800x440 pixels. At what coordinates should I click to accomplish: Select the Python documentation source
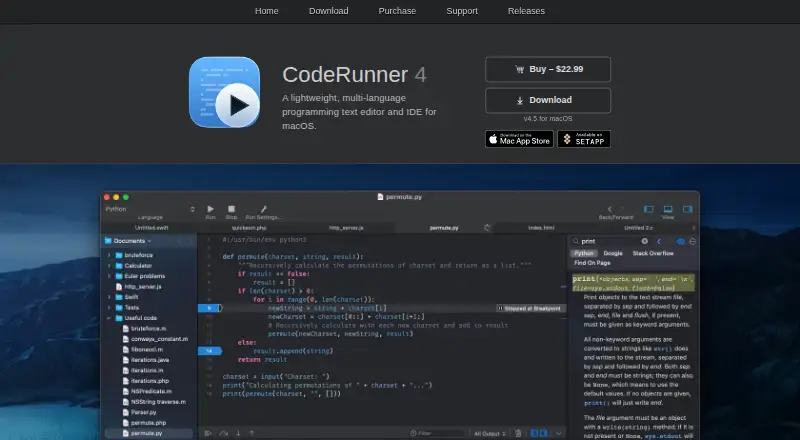point(584,253)
